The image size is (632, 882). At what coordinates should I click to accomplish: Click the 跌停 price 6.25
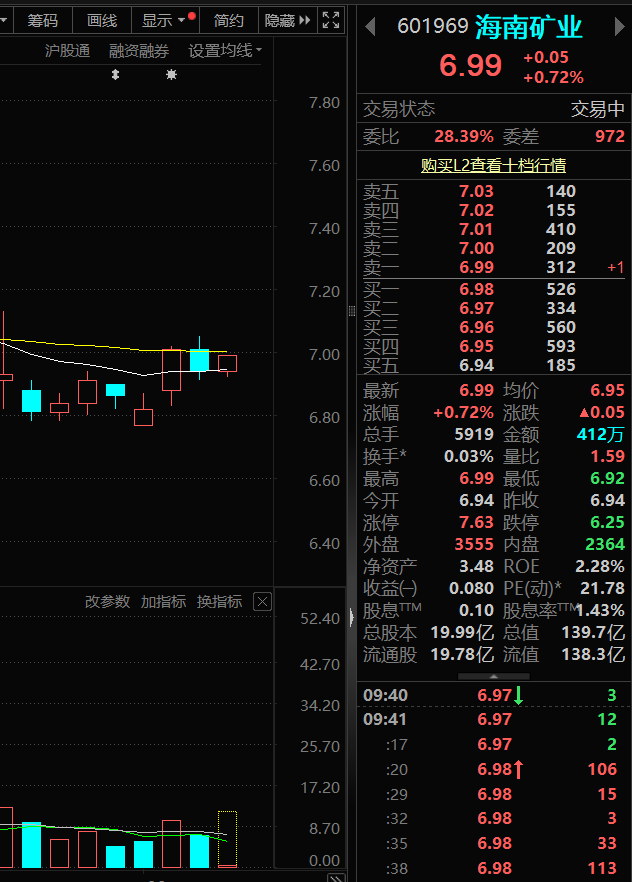pyautogui.click(x=607, y=522)
